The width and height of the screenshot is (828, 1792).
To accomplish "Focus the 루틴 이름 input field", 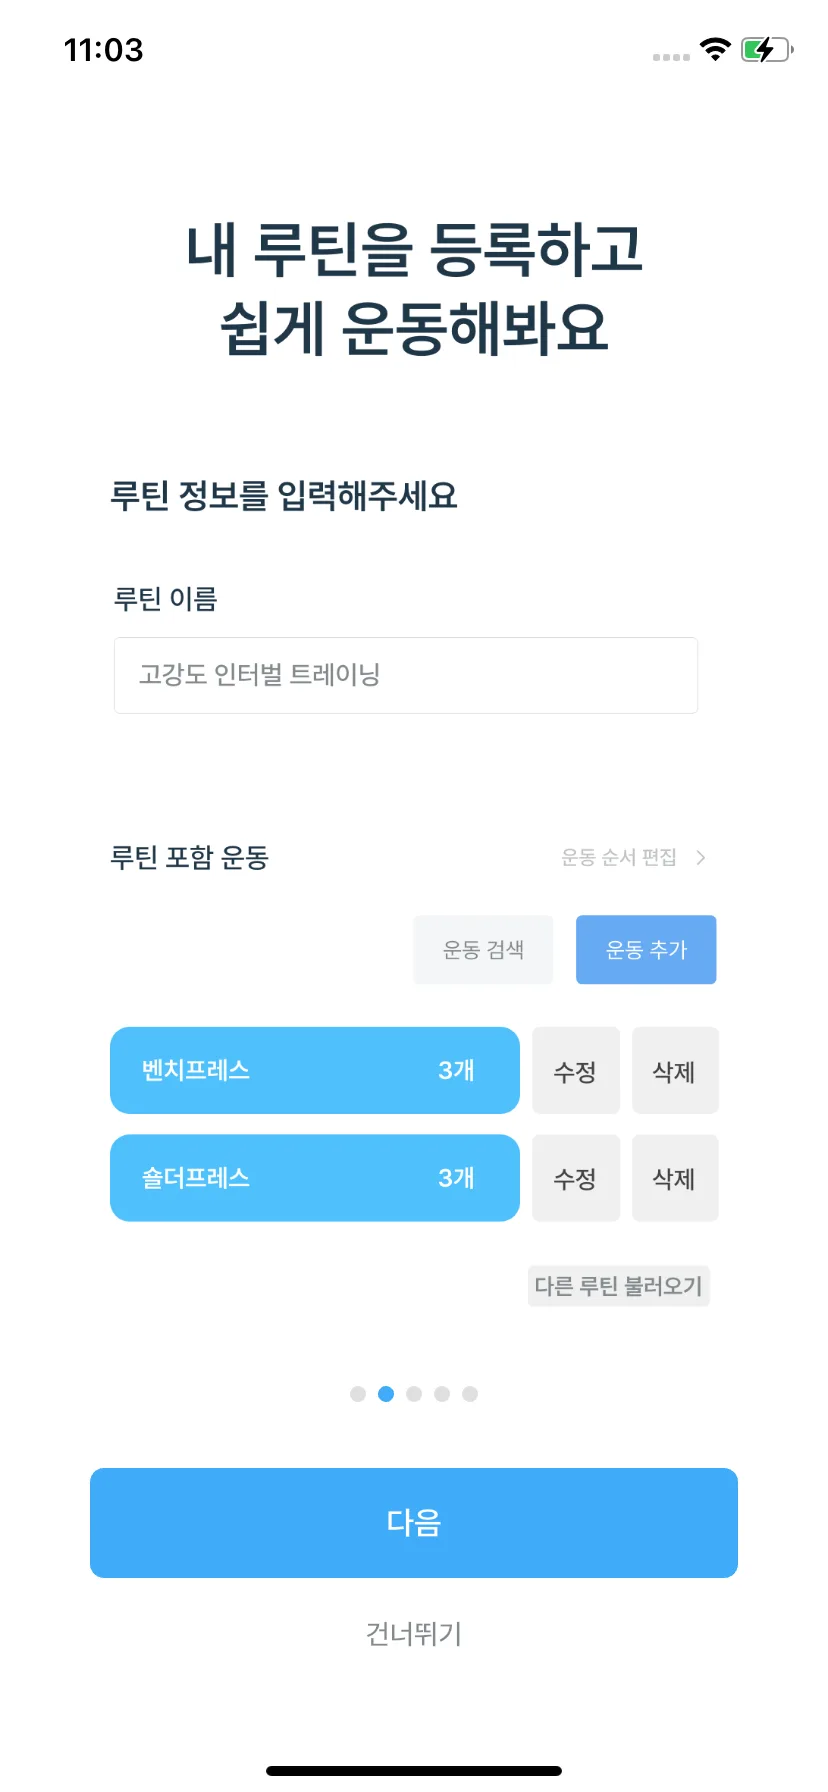I will (x=406, y=675).
